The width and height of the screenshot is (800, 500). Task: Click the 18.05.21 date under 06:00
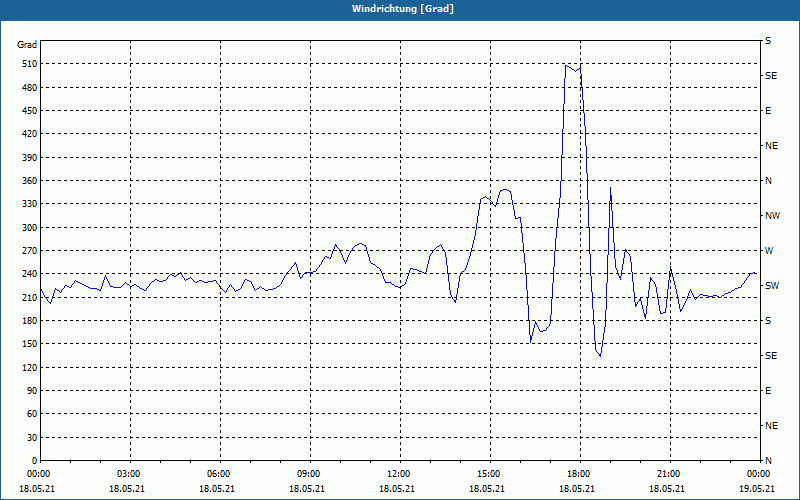point(216,488)
